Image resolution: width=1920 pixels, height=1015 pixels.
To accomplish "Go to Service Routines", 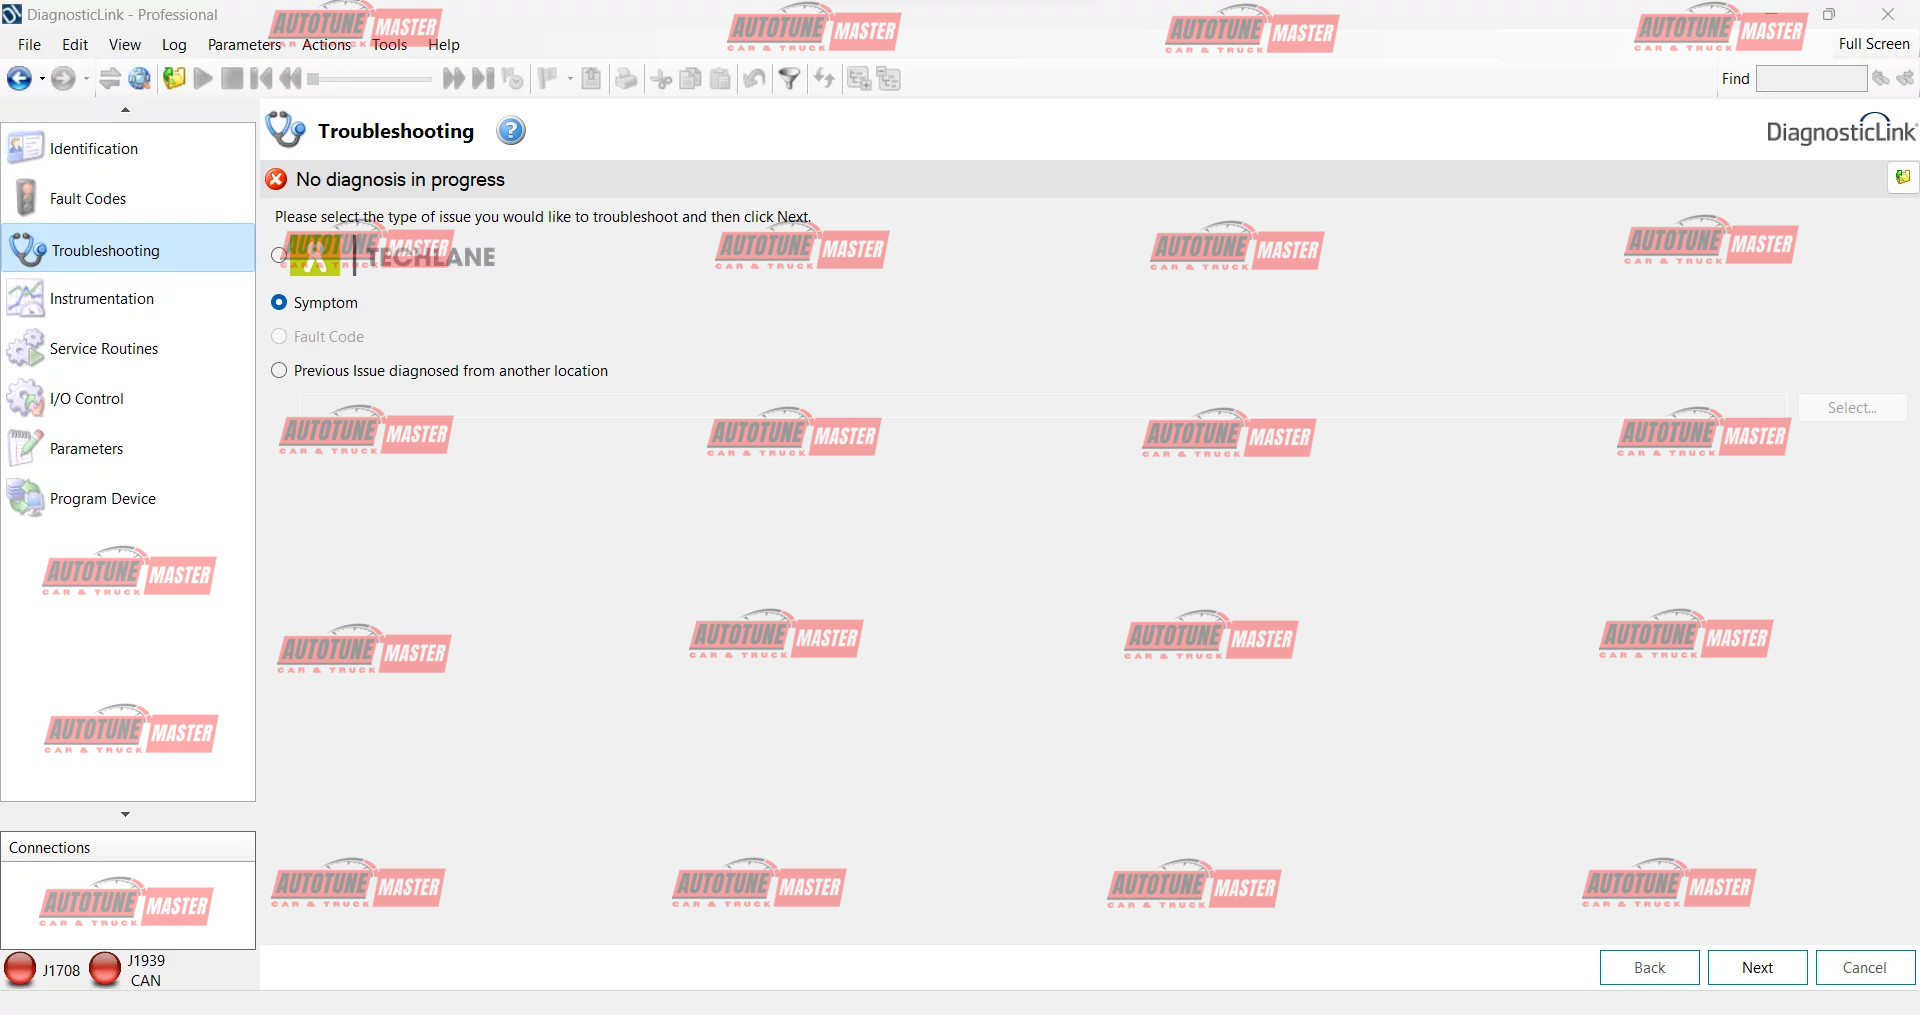I will (x=103, y=349).
